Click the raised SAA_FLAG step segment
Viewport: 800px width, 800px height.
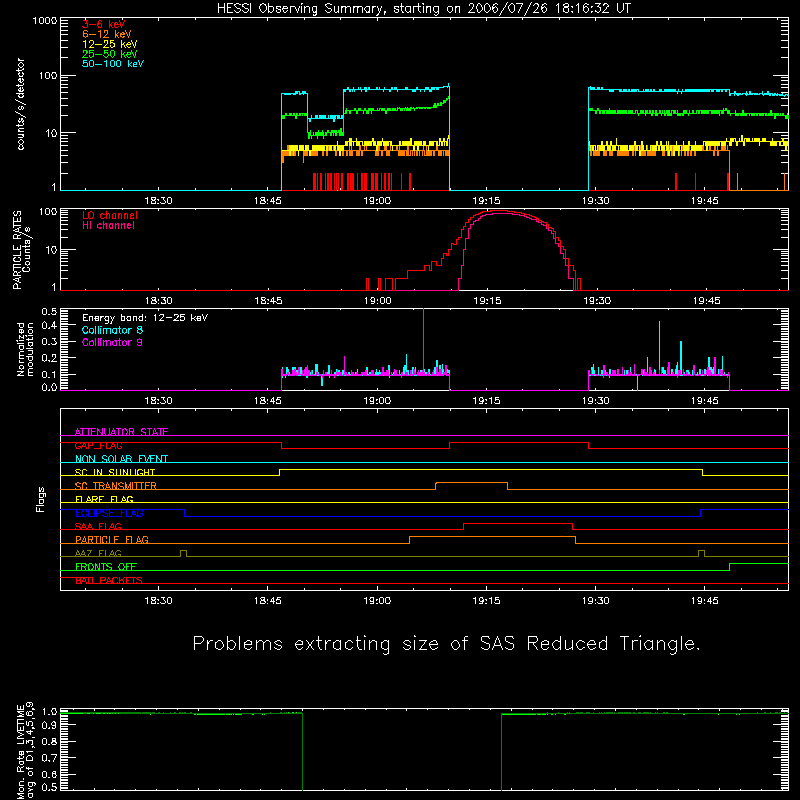tap(518, 523)
